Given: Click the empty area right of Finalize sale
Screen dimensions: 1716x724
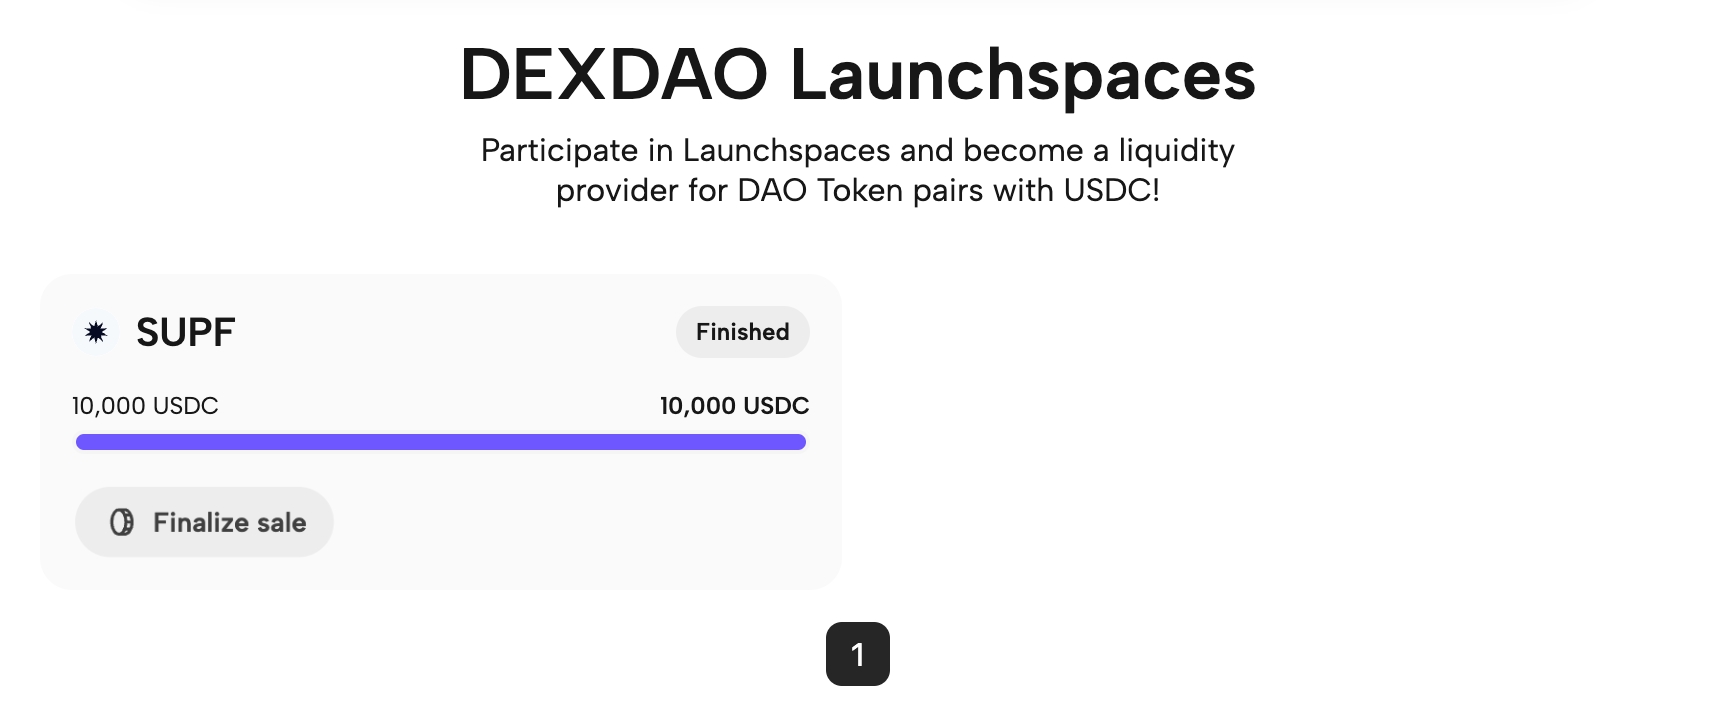Looking at the screenshot, I should [580, 522].
